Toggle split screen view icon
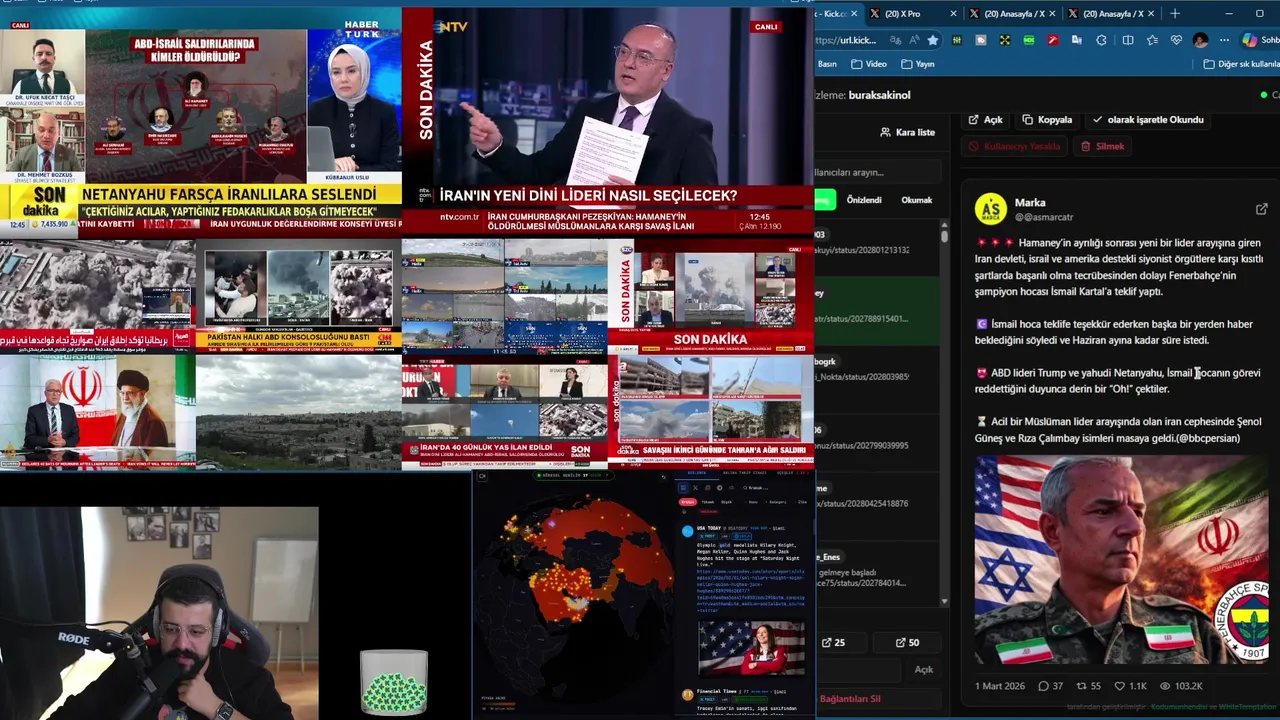This screenshot has height=720, width=1280. 1128,40
